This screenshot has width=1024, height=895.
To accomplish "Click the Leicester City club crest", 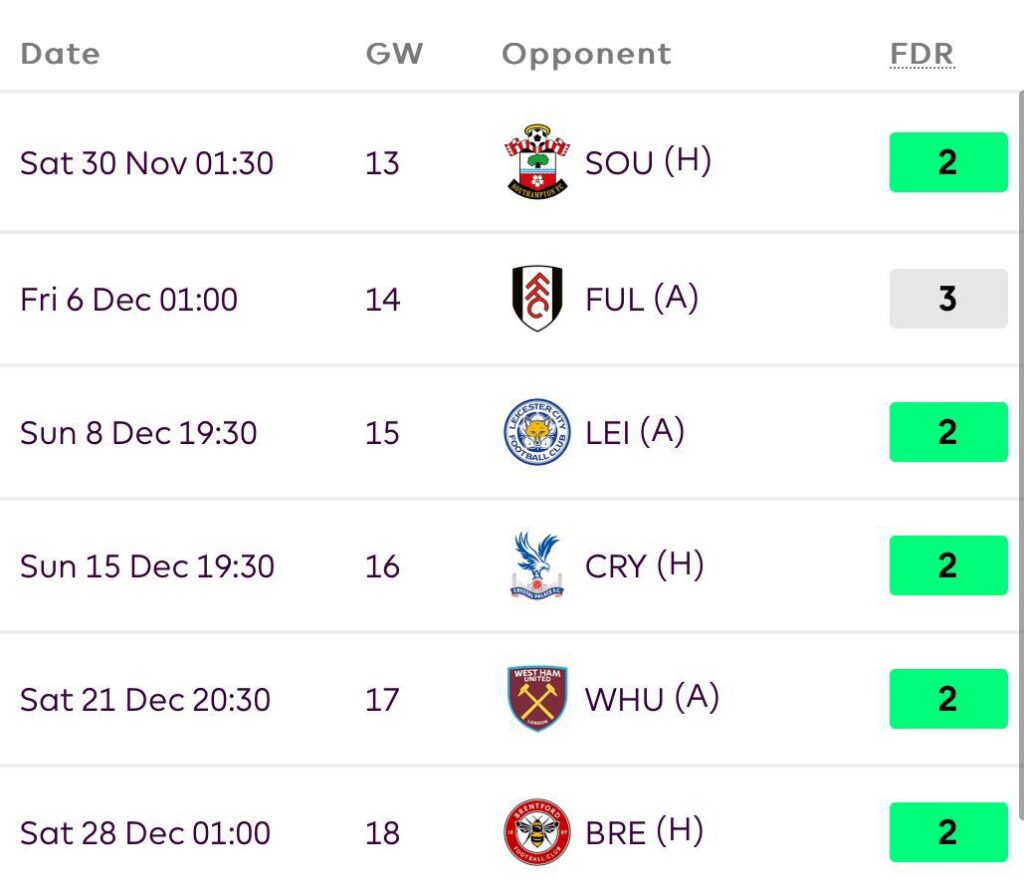I will pos(537,432).
